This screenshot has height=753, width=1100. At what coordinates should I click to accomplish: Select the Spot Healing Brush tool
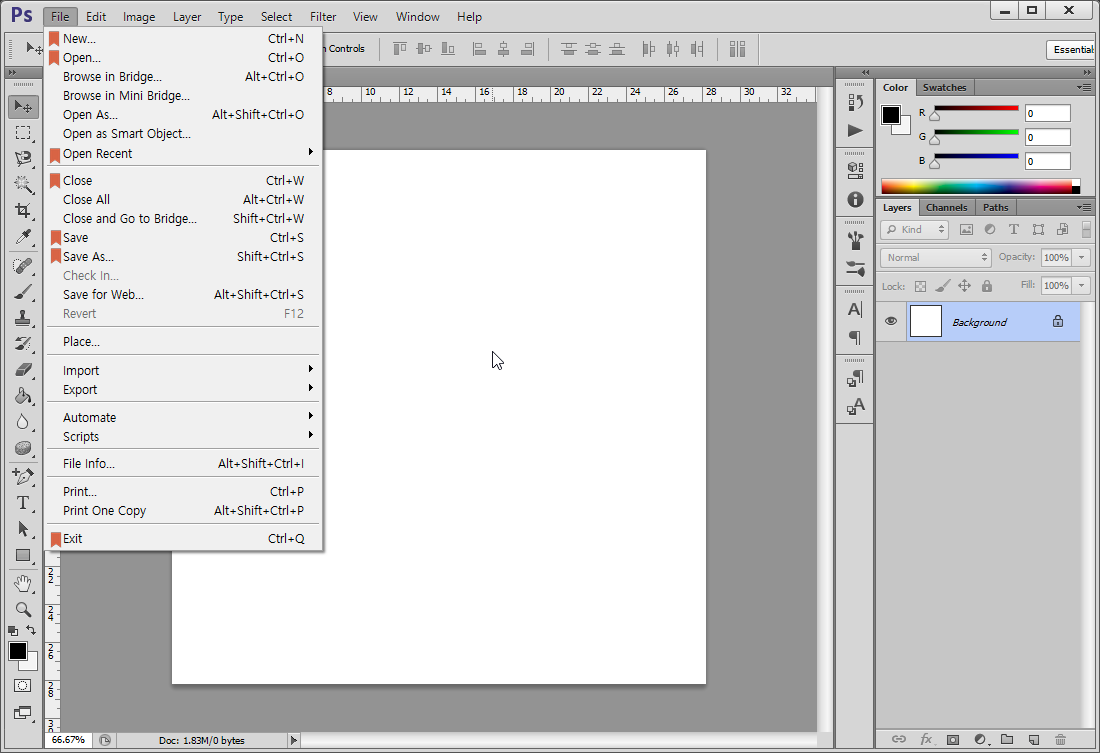(x=23, y=266)
